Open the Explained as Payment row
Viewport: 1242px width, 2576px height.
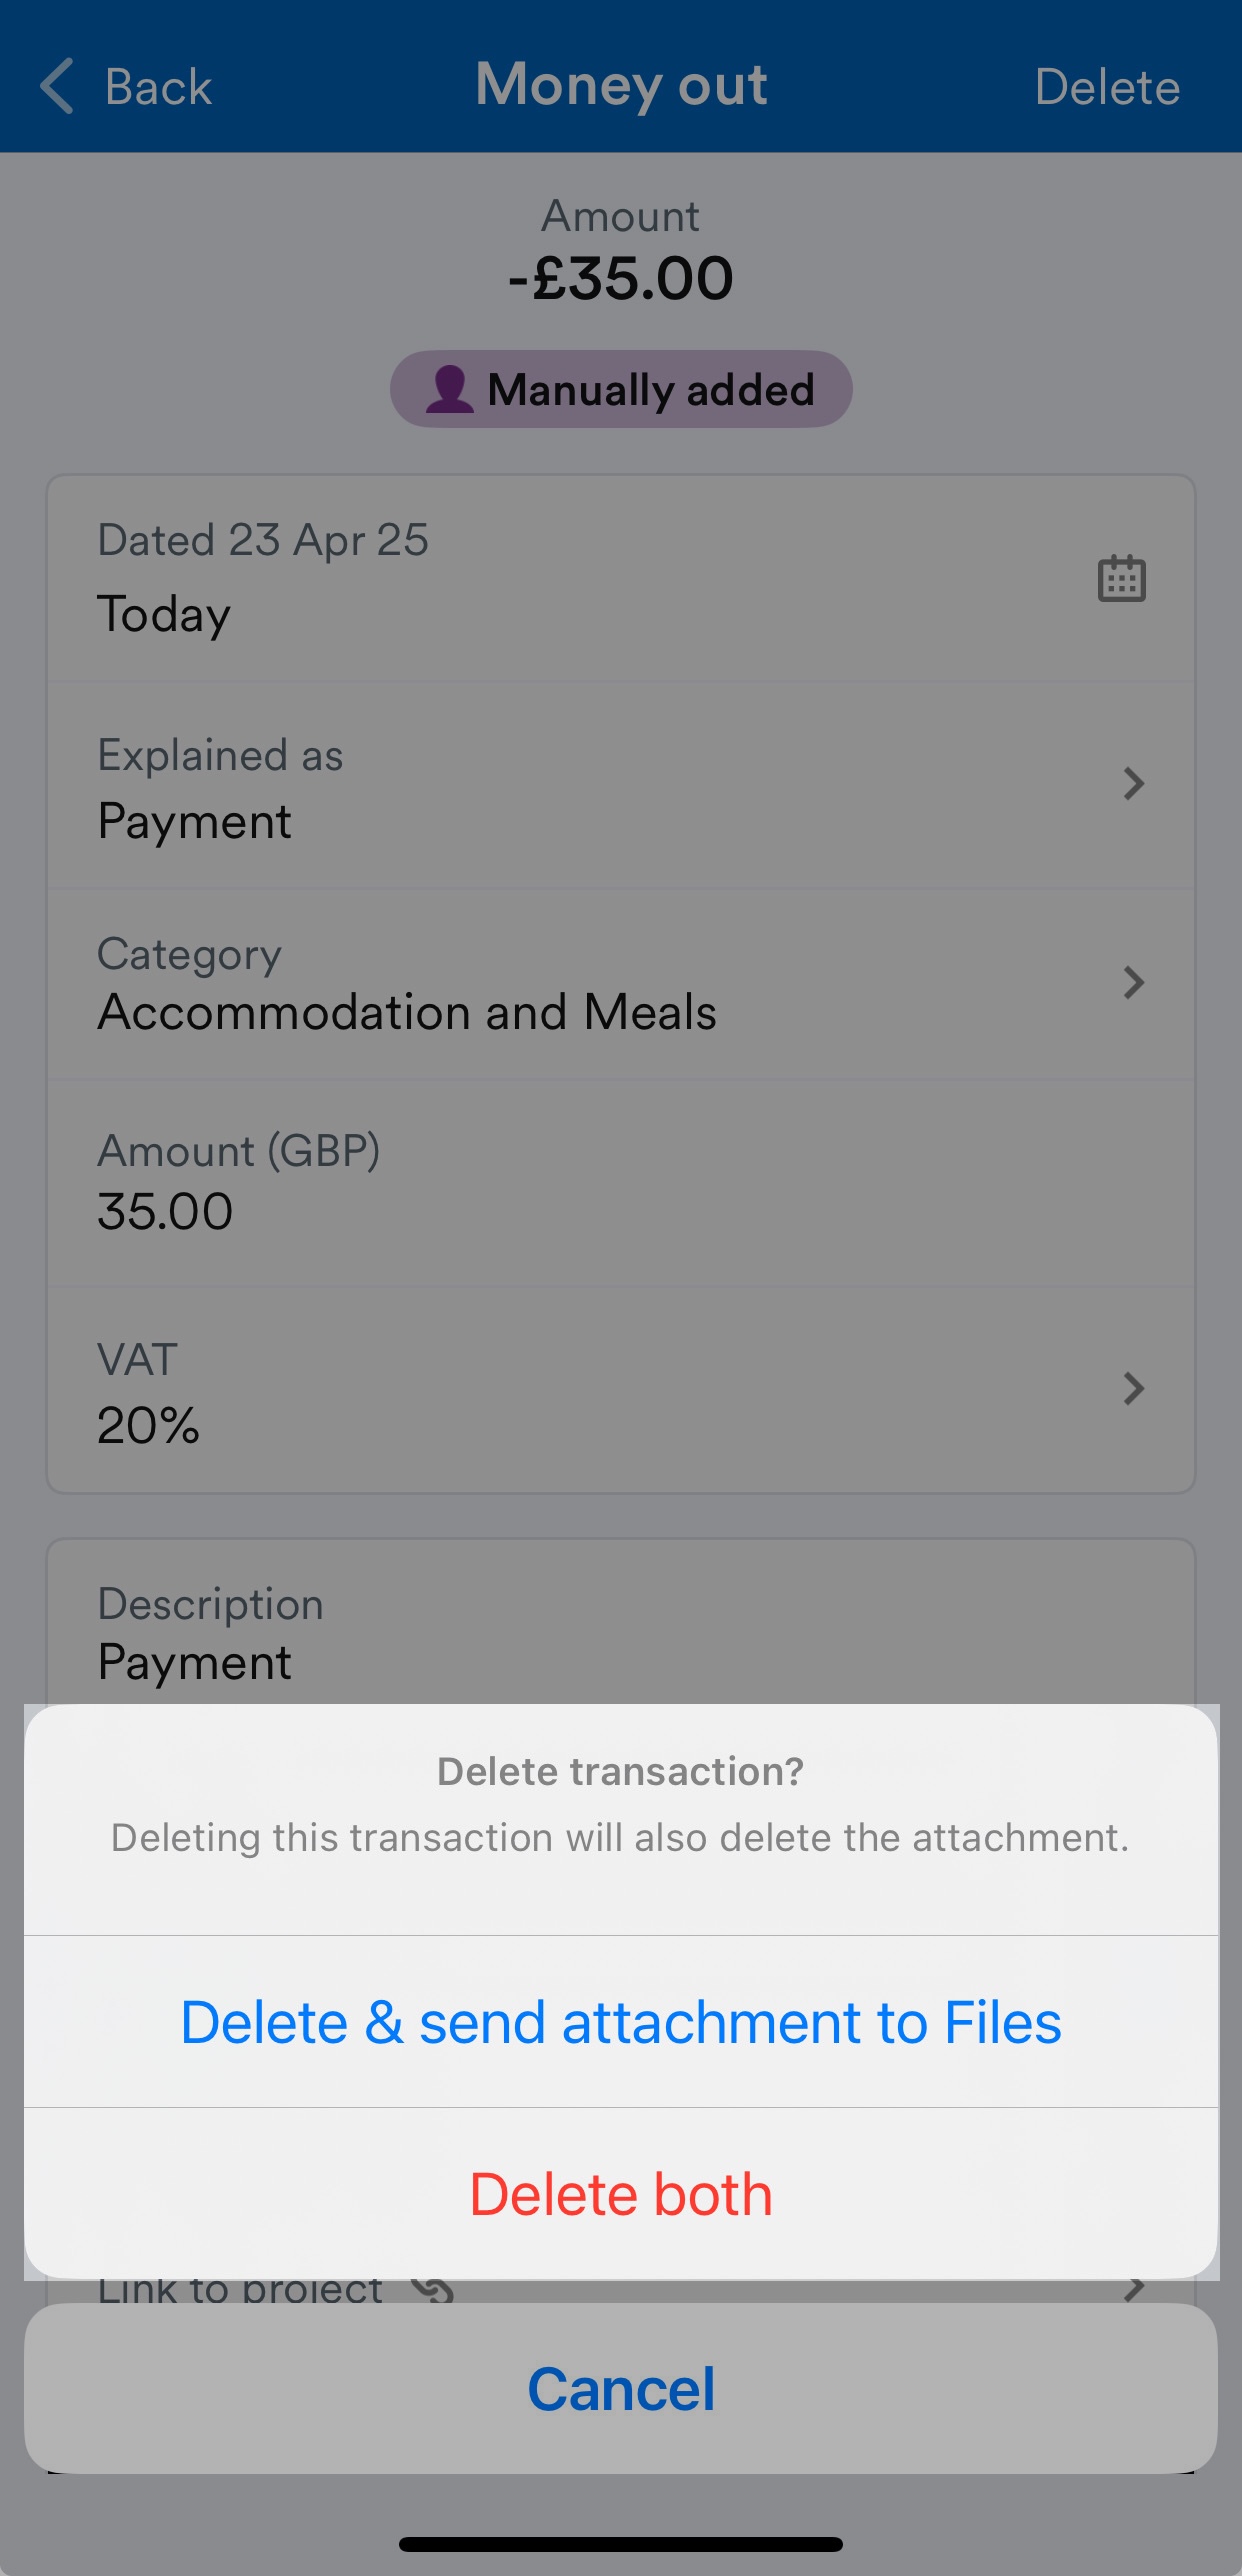coord(621,786)
